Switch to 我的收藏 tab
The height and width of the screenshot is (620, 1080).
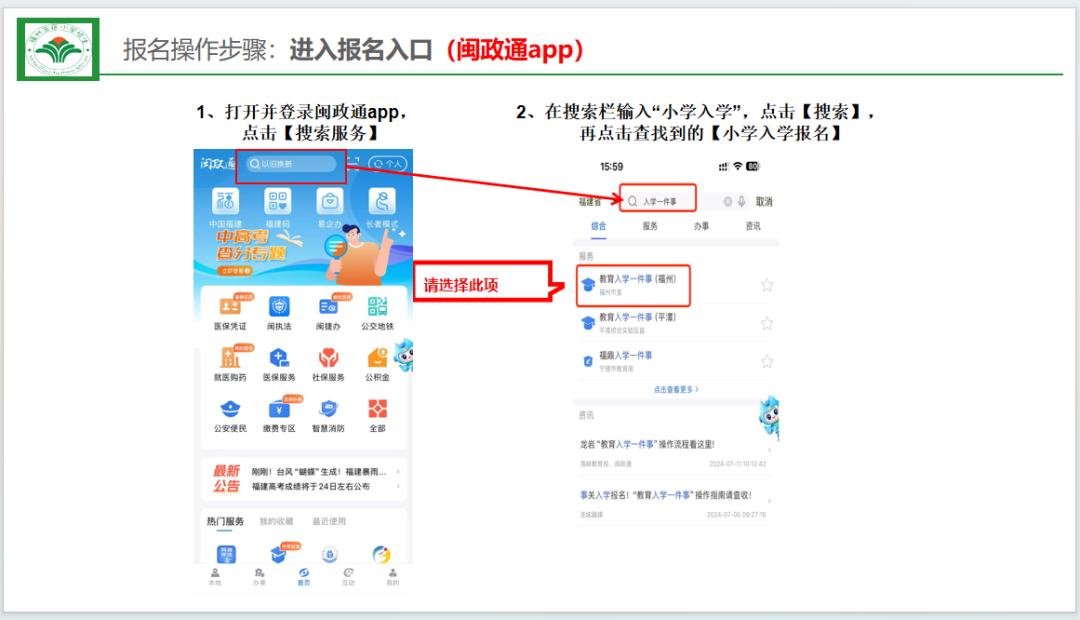(276, 521)
